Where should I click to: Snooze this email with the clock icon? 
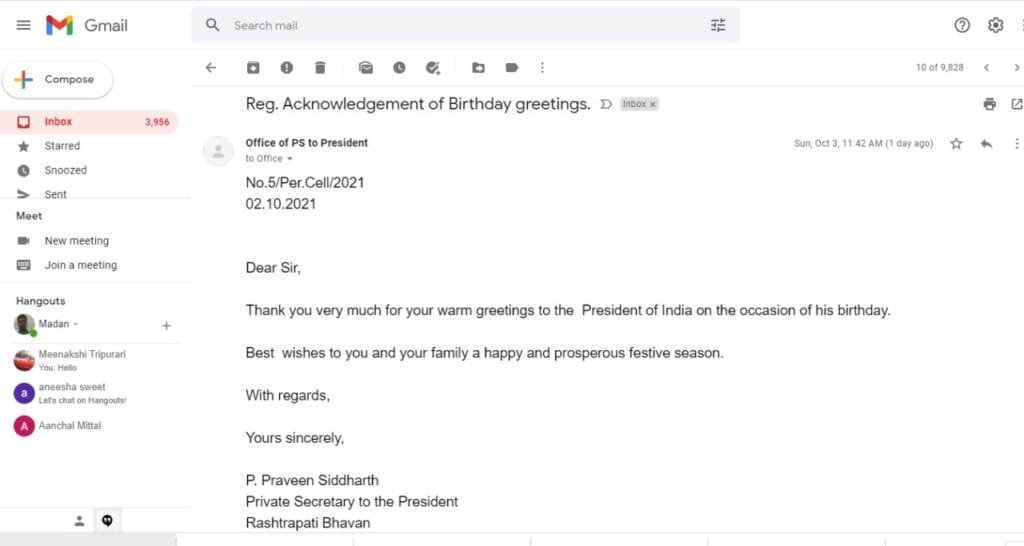click(399, 67)
